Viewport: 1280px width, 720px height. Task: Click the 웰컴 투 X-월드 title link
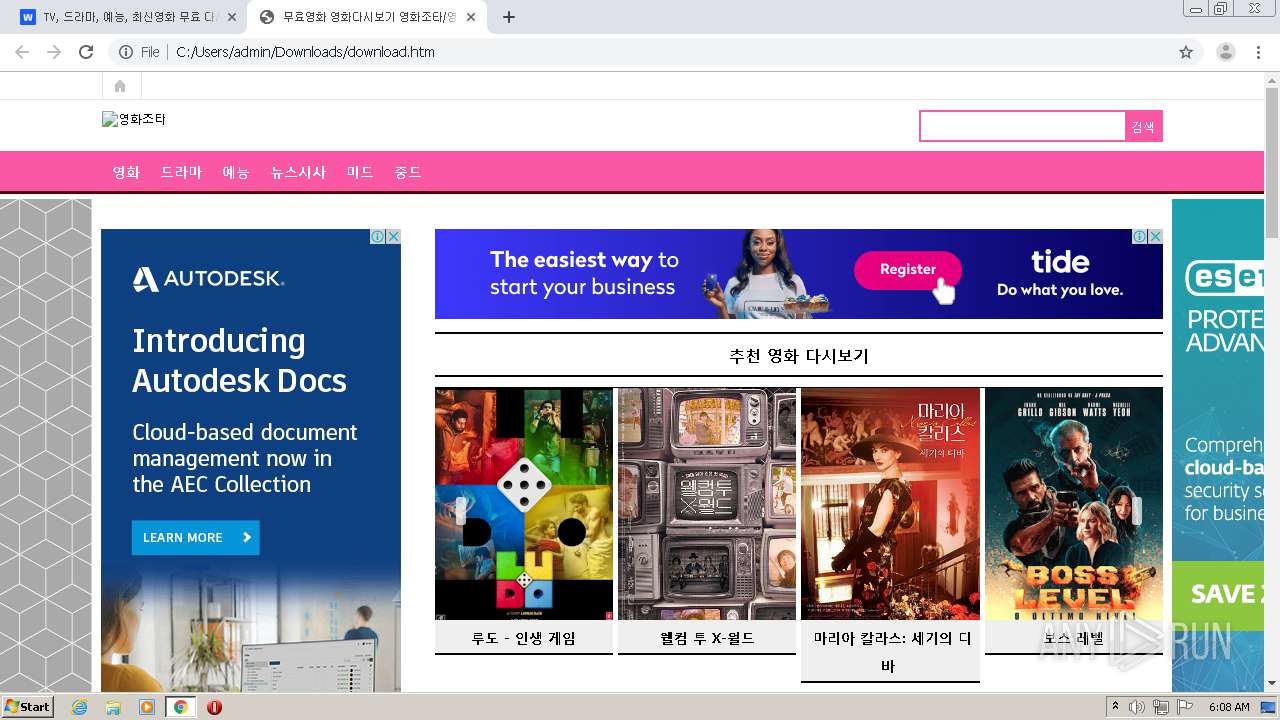click(707, 638)
